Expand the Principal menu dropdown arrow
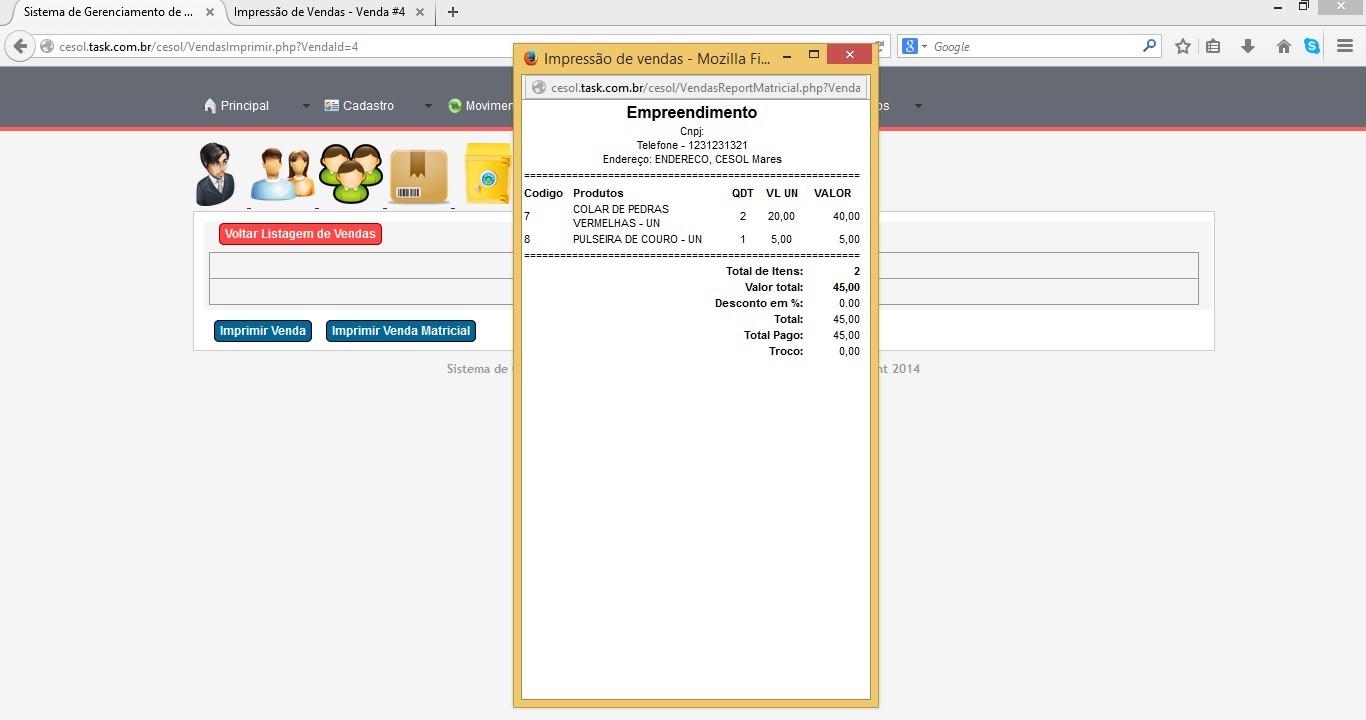Image resolution: width=1366 pixels, height=720 pixels. point(306,106)
